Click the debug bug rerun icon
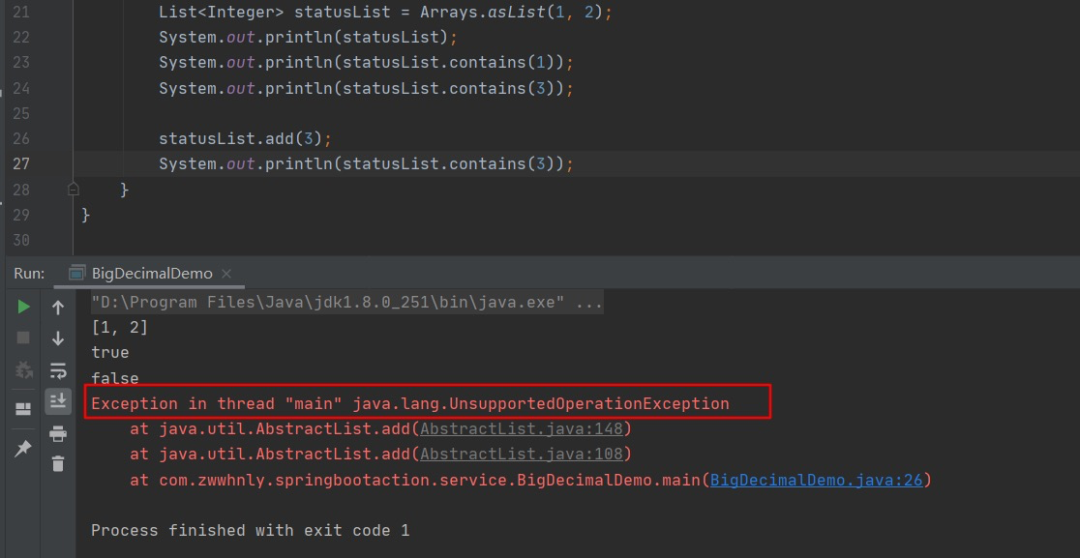Viewport: 1080px width, 558px height. (23, 371)
